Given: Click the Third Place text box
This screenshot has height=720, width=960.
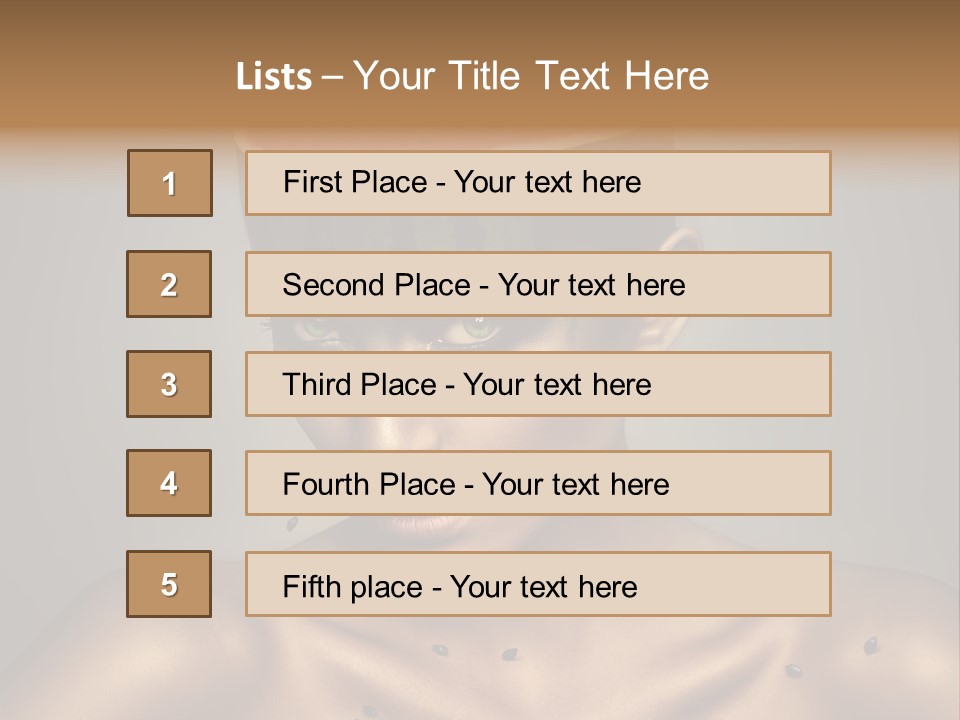Looking at the screenshot, I should [x=538, y=384].
